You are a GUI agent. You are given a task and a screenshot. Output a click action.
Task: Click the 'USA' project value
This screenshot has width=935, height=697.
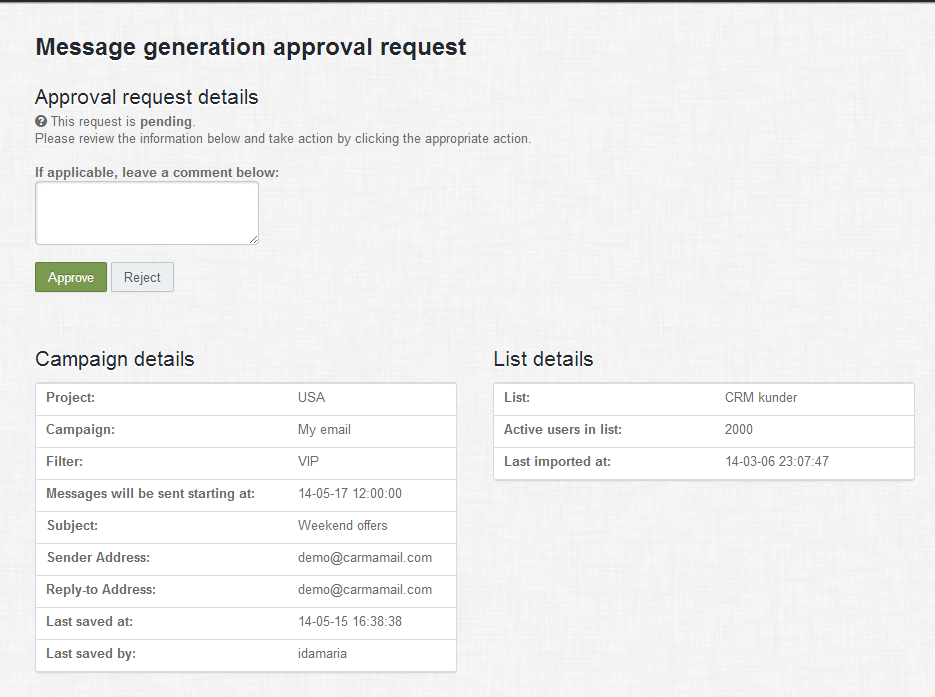[311, 397]
